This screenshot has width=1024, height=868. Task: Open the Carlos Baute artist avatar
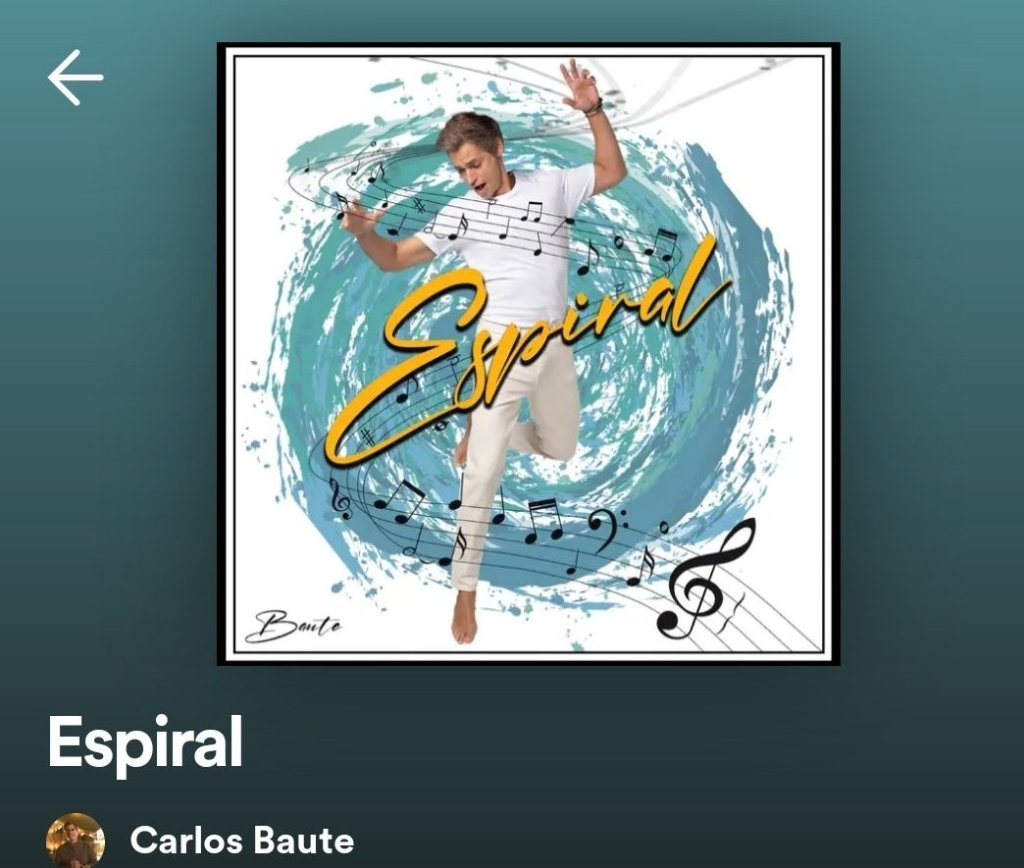coord(76,841)
